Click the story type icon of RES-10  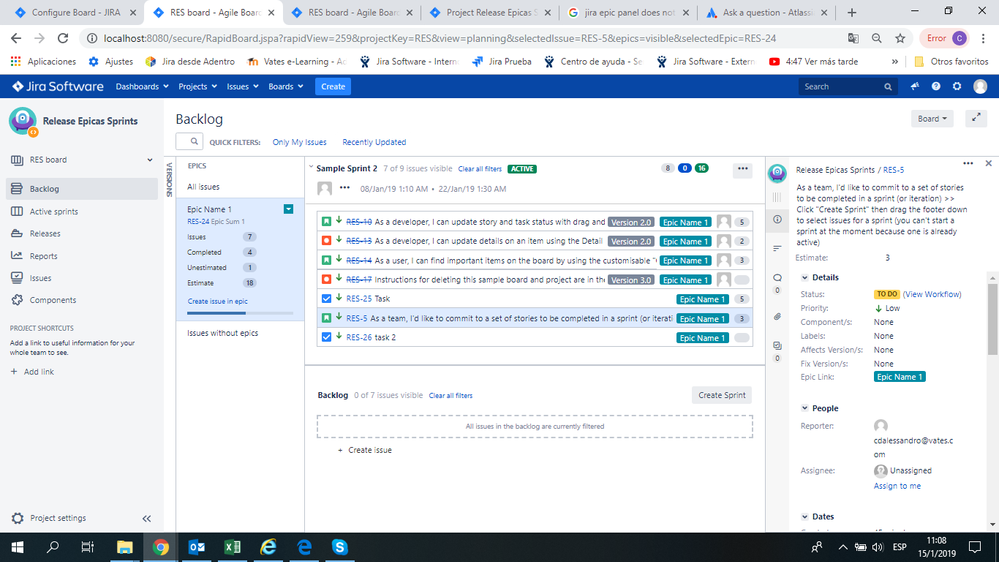[326, 222]
